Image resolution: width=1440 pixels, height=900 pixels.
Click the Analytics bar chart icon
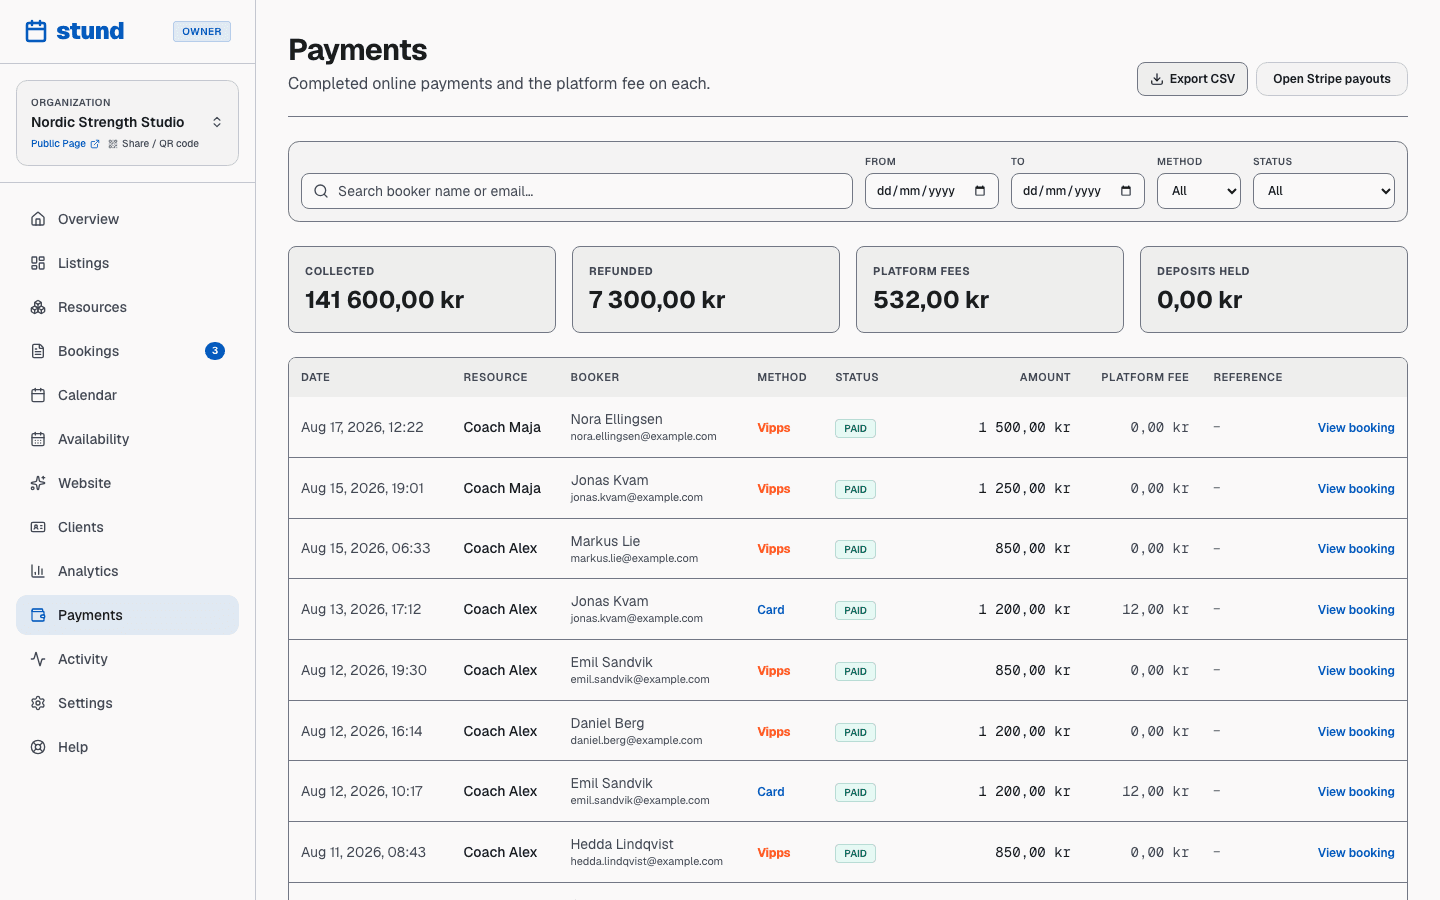[38, 571]
